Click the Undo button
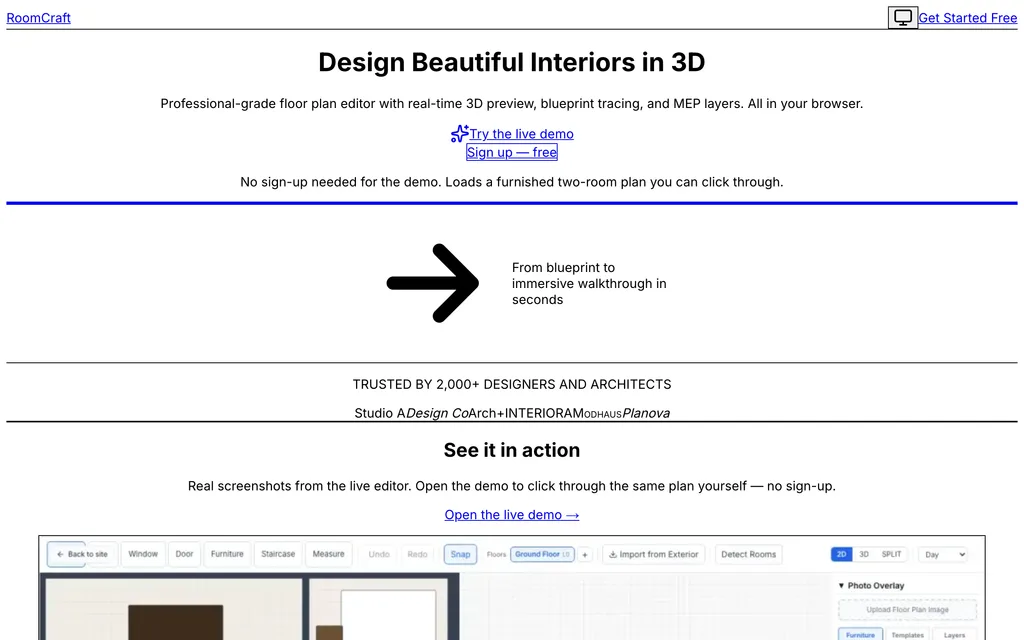The image size is (1024, 640). [x=379, y=554]
